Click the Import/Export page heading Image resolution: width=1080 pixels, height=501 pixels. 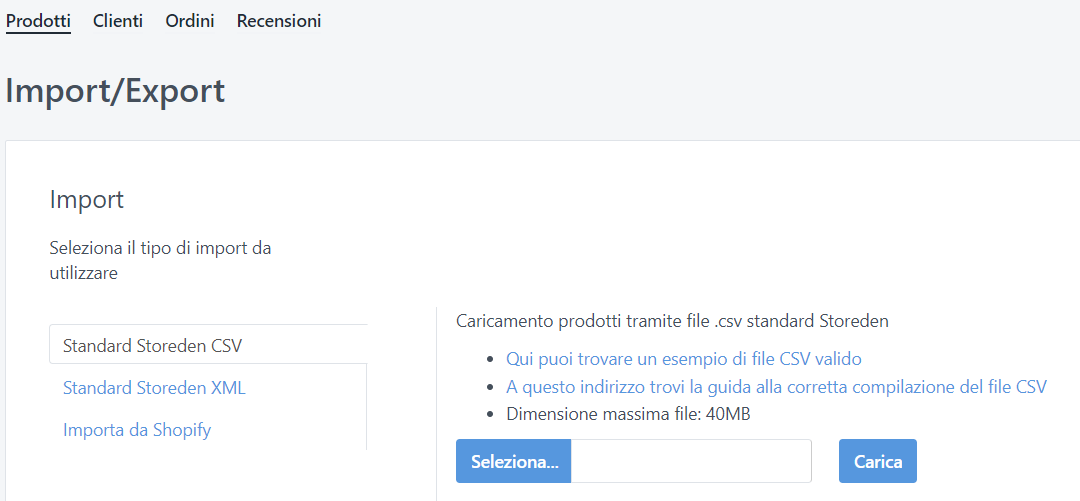[115, 91]
